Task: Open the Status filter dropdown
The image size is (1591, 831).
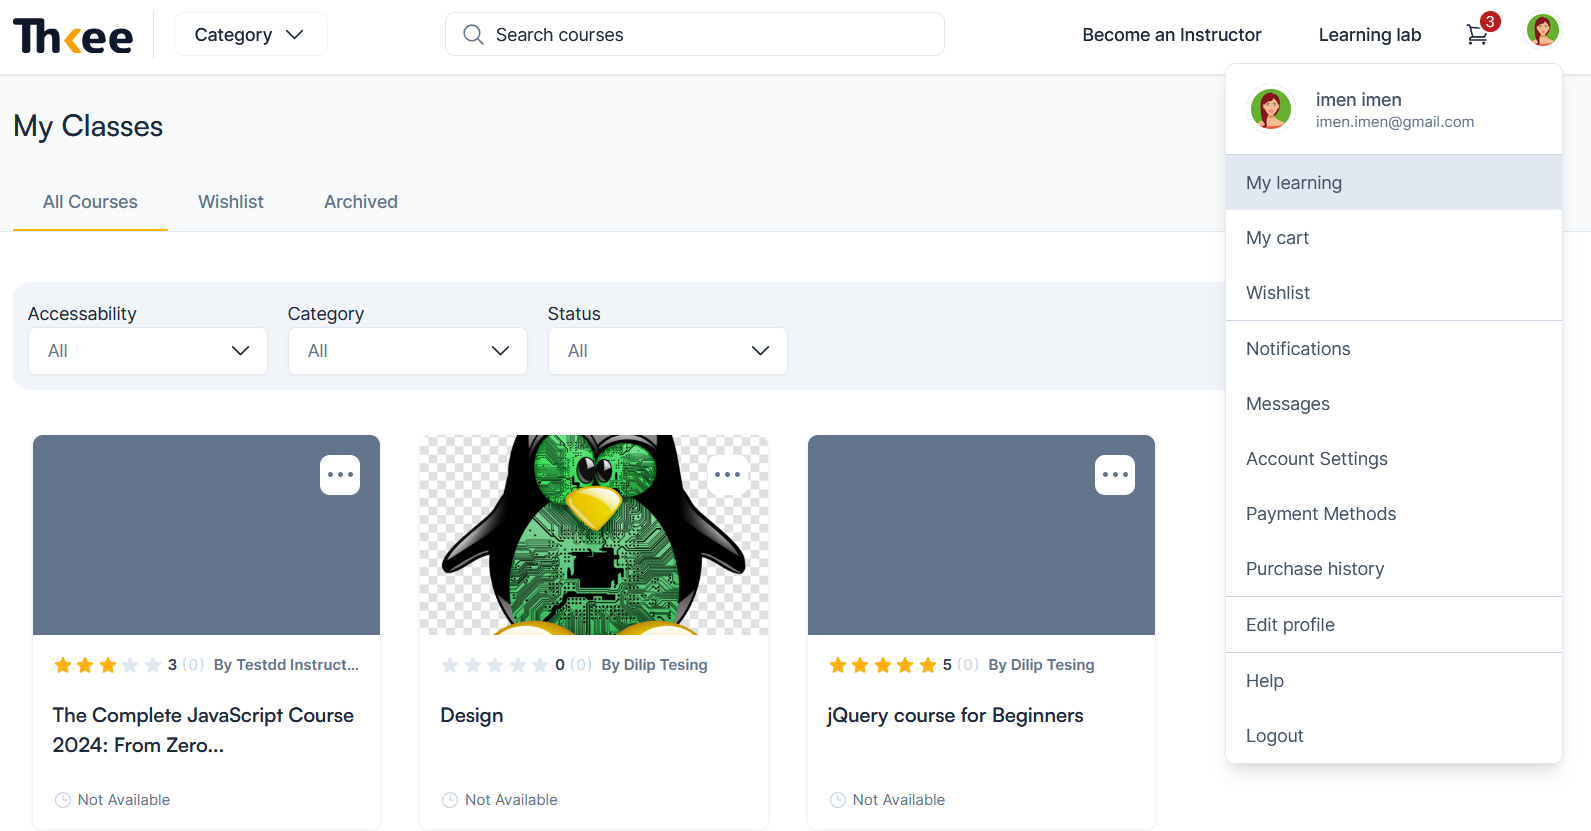Action: [x=668, y=351]
